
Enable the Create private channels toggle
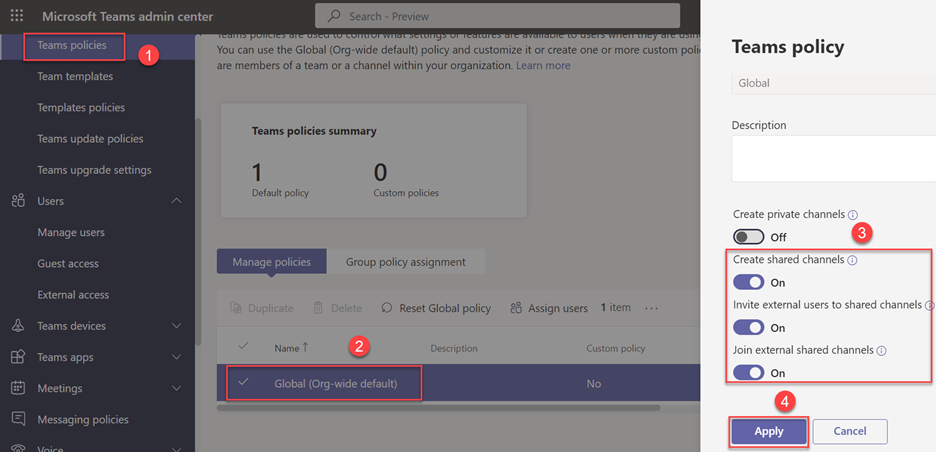tap(748, 237)
